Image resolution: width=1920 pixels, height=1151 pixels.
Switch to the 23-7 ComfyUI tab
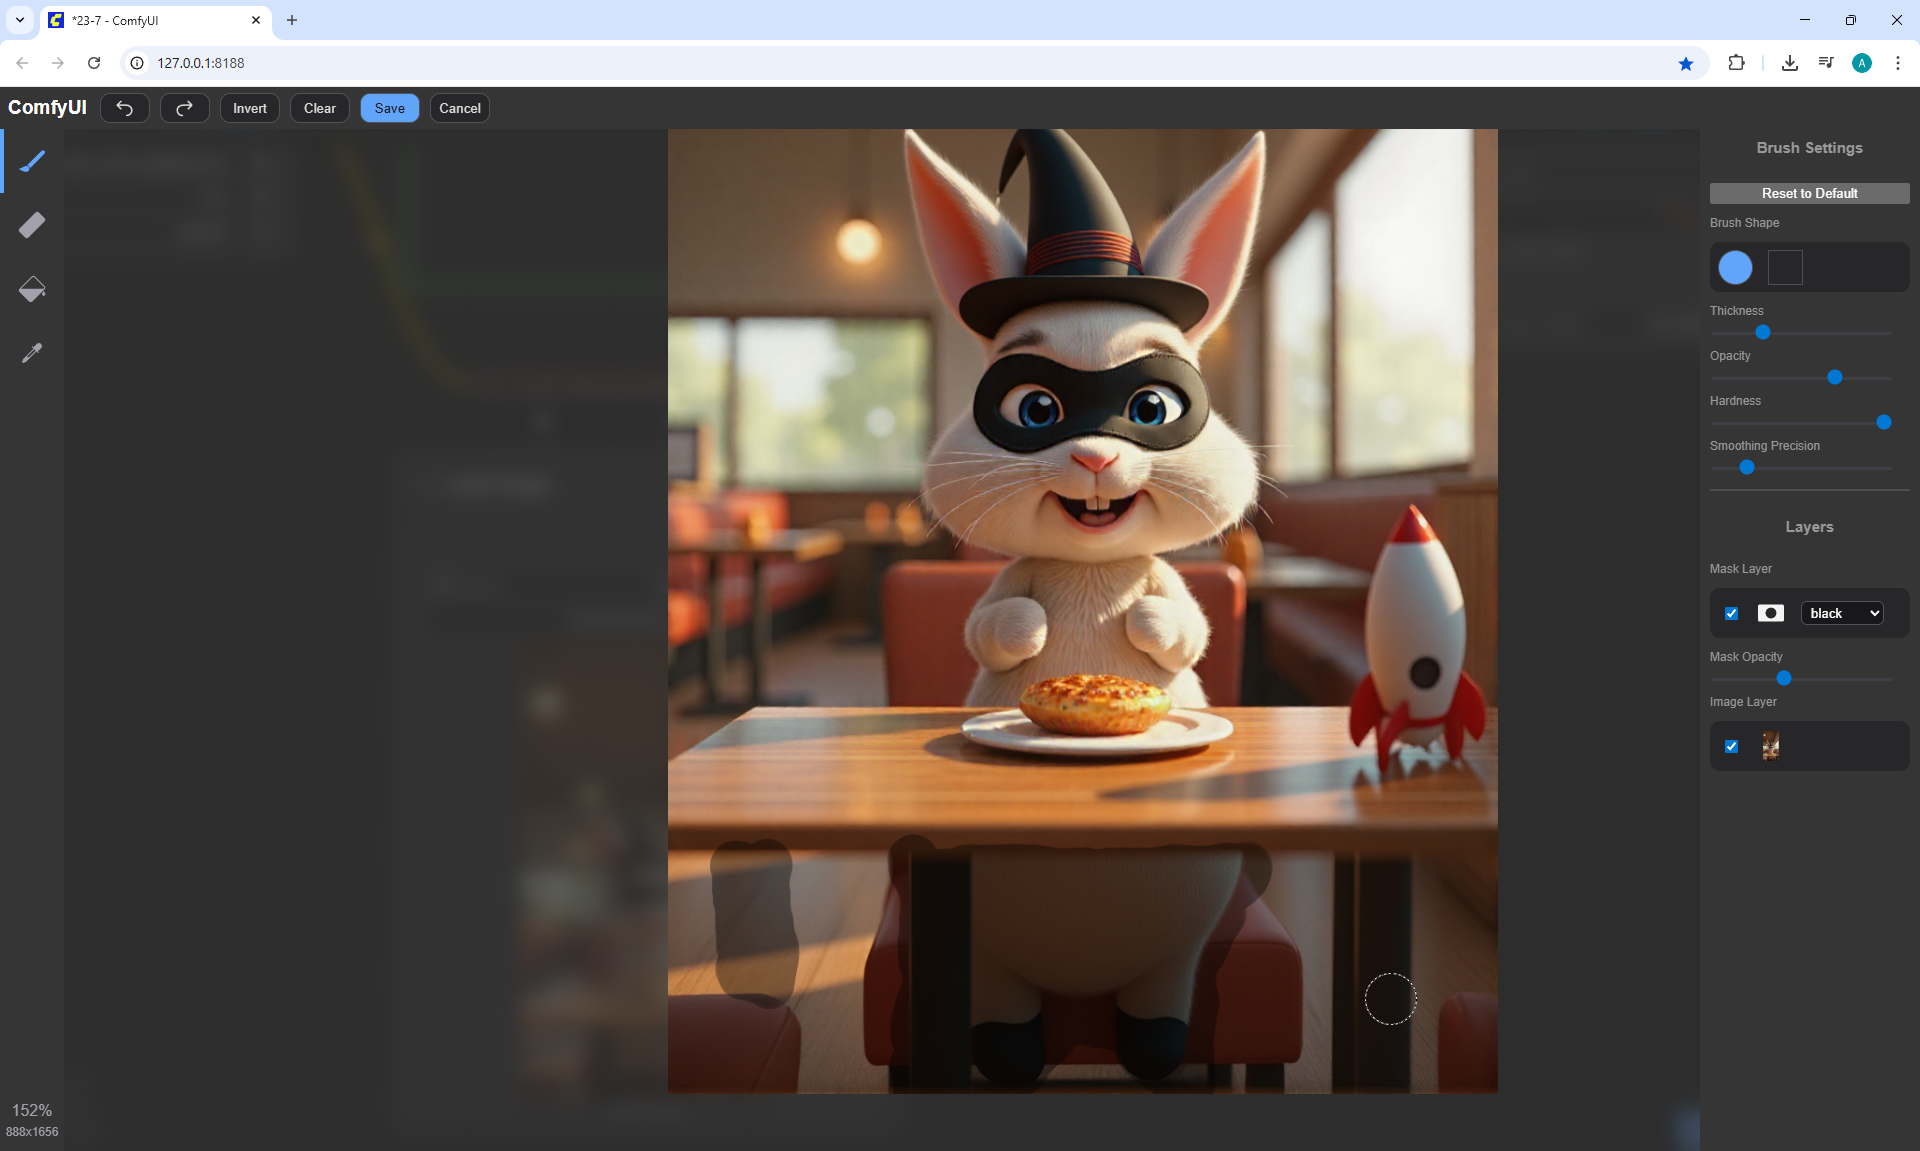(150, 20)
